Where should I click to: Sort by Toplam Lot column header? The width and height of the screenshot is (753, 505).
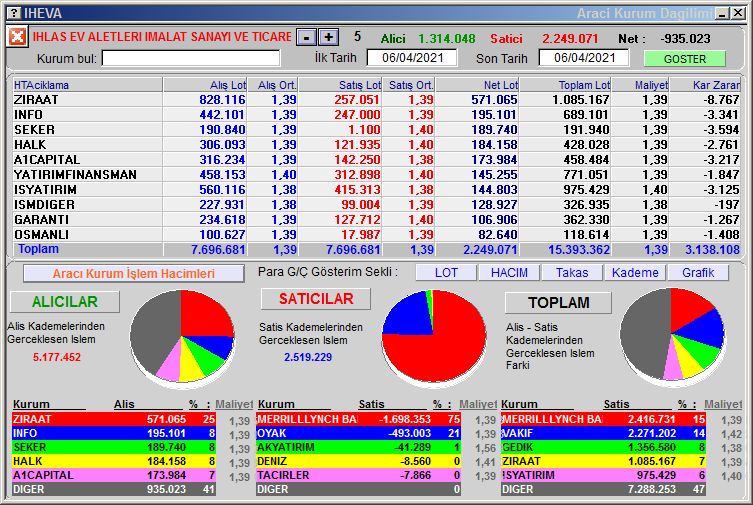coord(565,85)
